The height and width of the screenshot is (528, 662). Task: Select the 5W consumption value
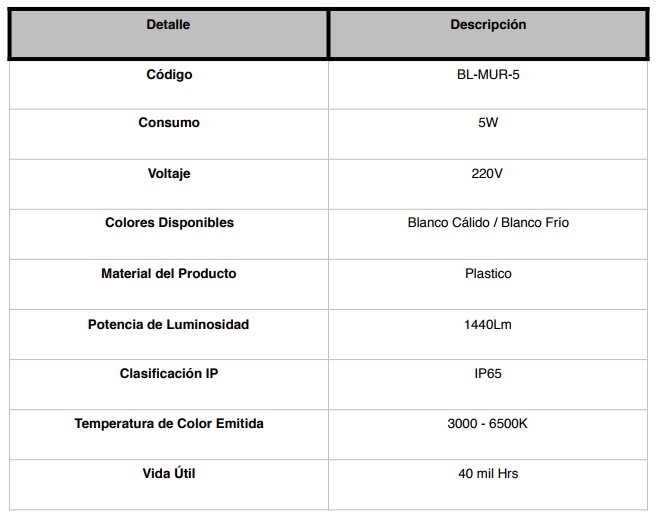pos(488,123)
